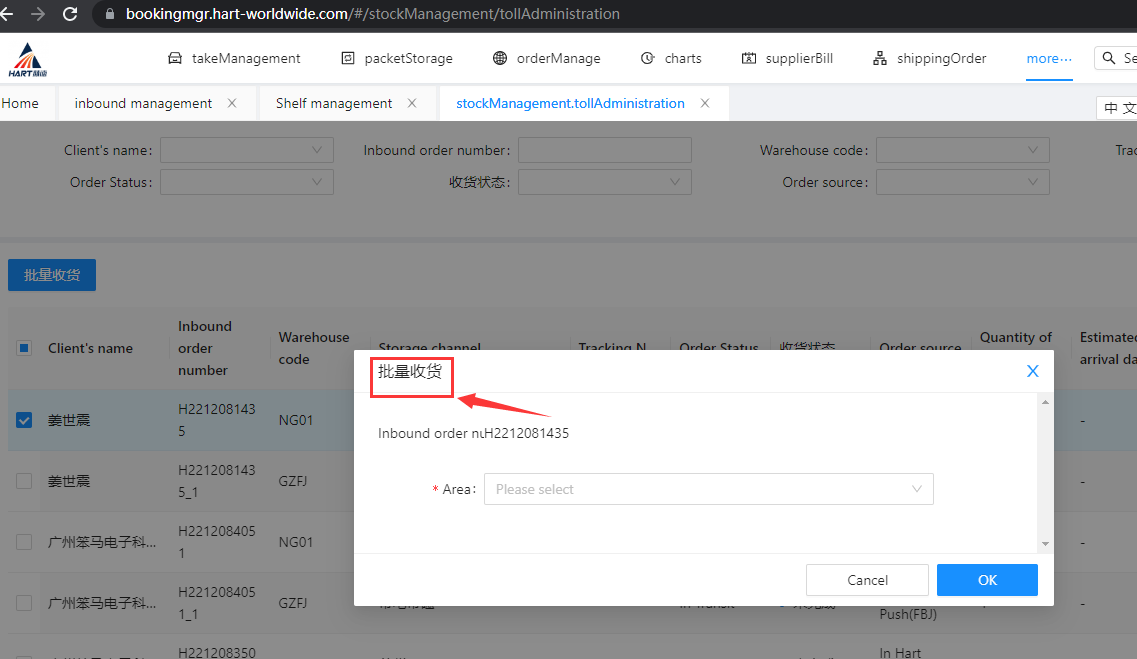Uncheck the first row H2212081435 checkbox
This screenshot has height=659, width=1137.
(x=24, y=420)
